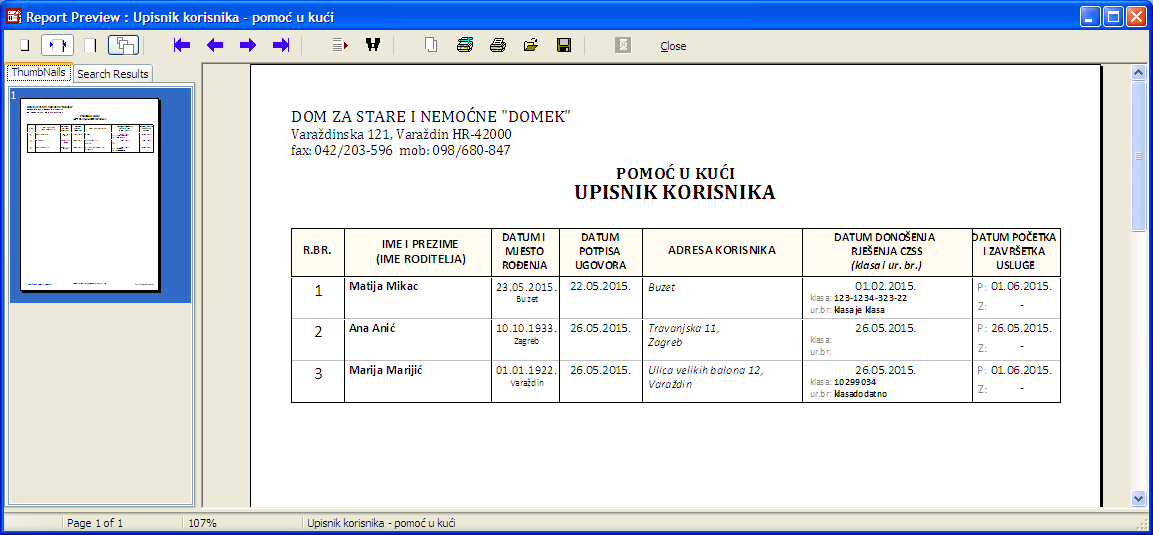This screenshot has width=1153, height=535.
Task: Go to the first page arrow
Action: coord(181,45)
